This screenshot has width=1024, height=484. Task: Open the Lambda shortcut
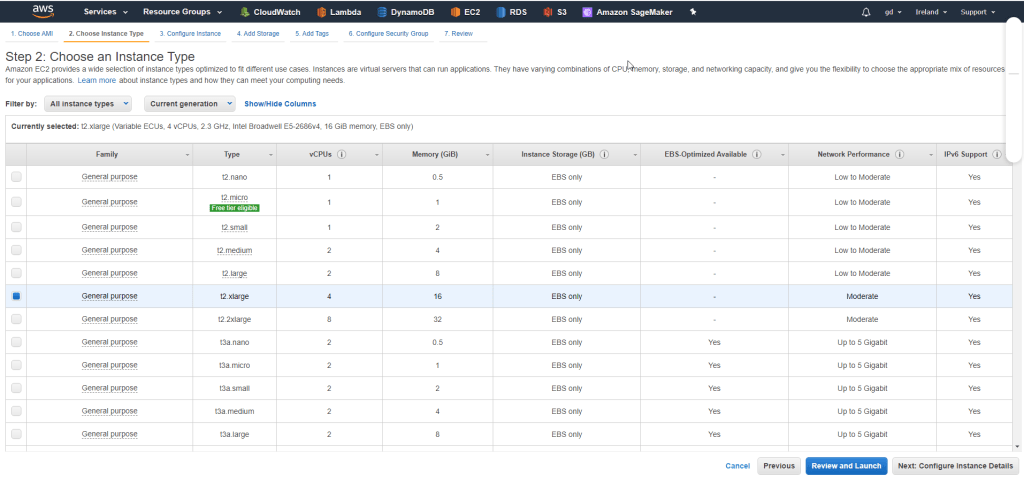pos(338,12)
